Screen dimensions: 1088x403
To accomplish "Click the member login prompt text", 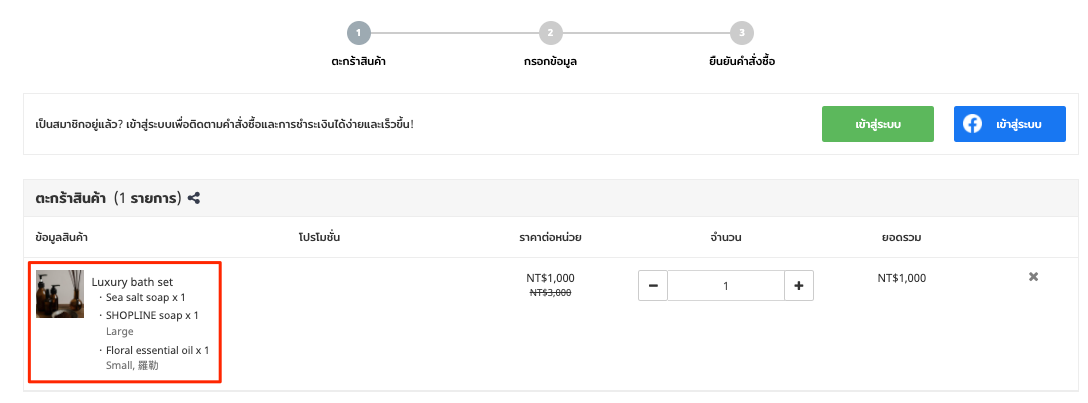I will pyautogui.click(x=224, y=125).
